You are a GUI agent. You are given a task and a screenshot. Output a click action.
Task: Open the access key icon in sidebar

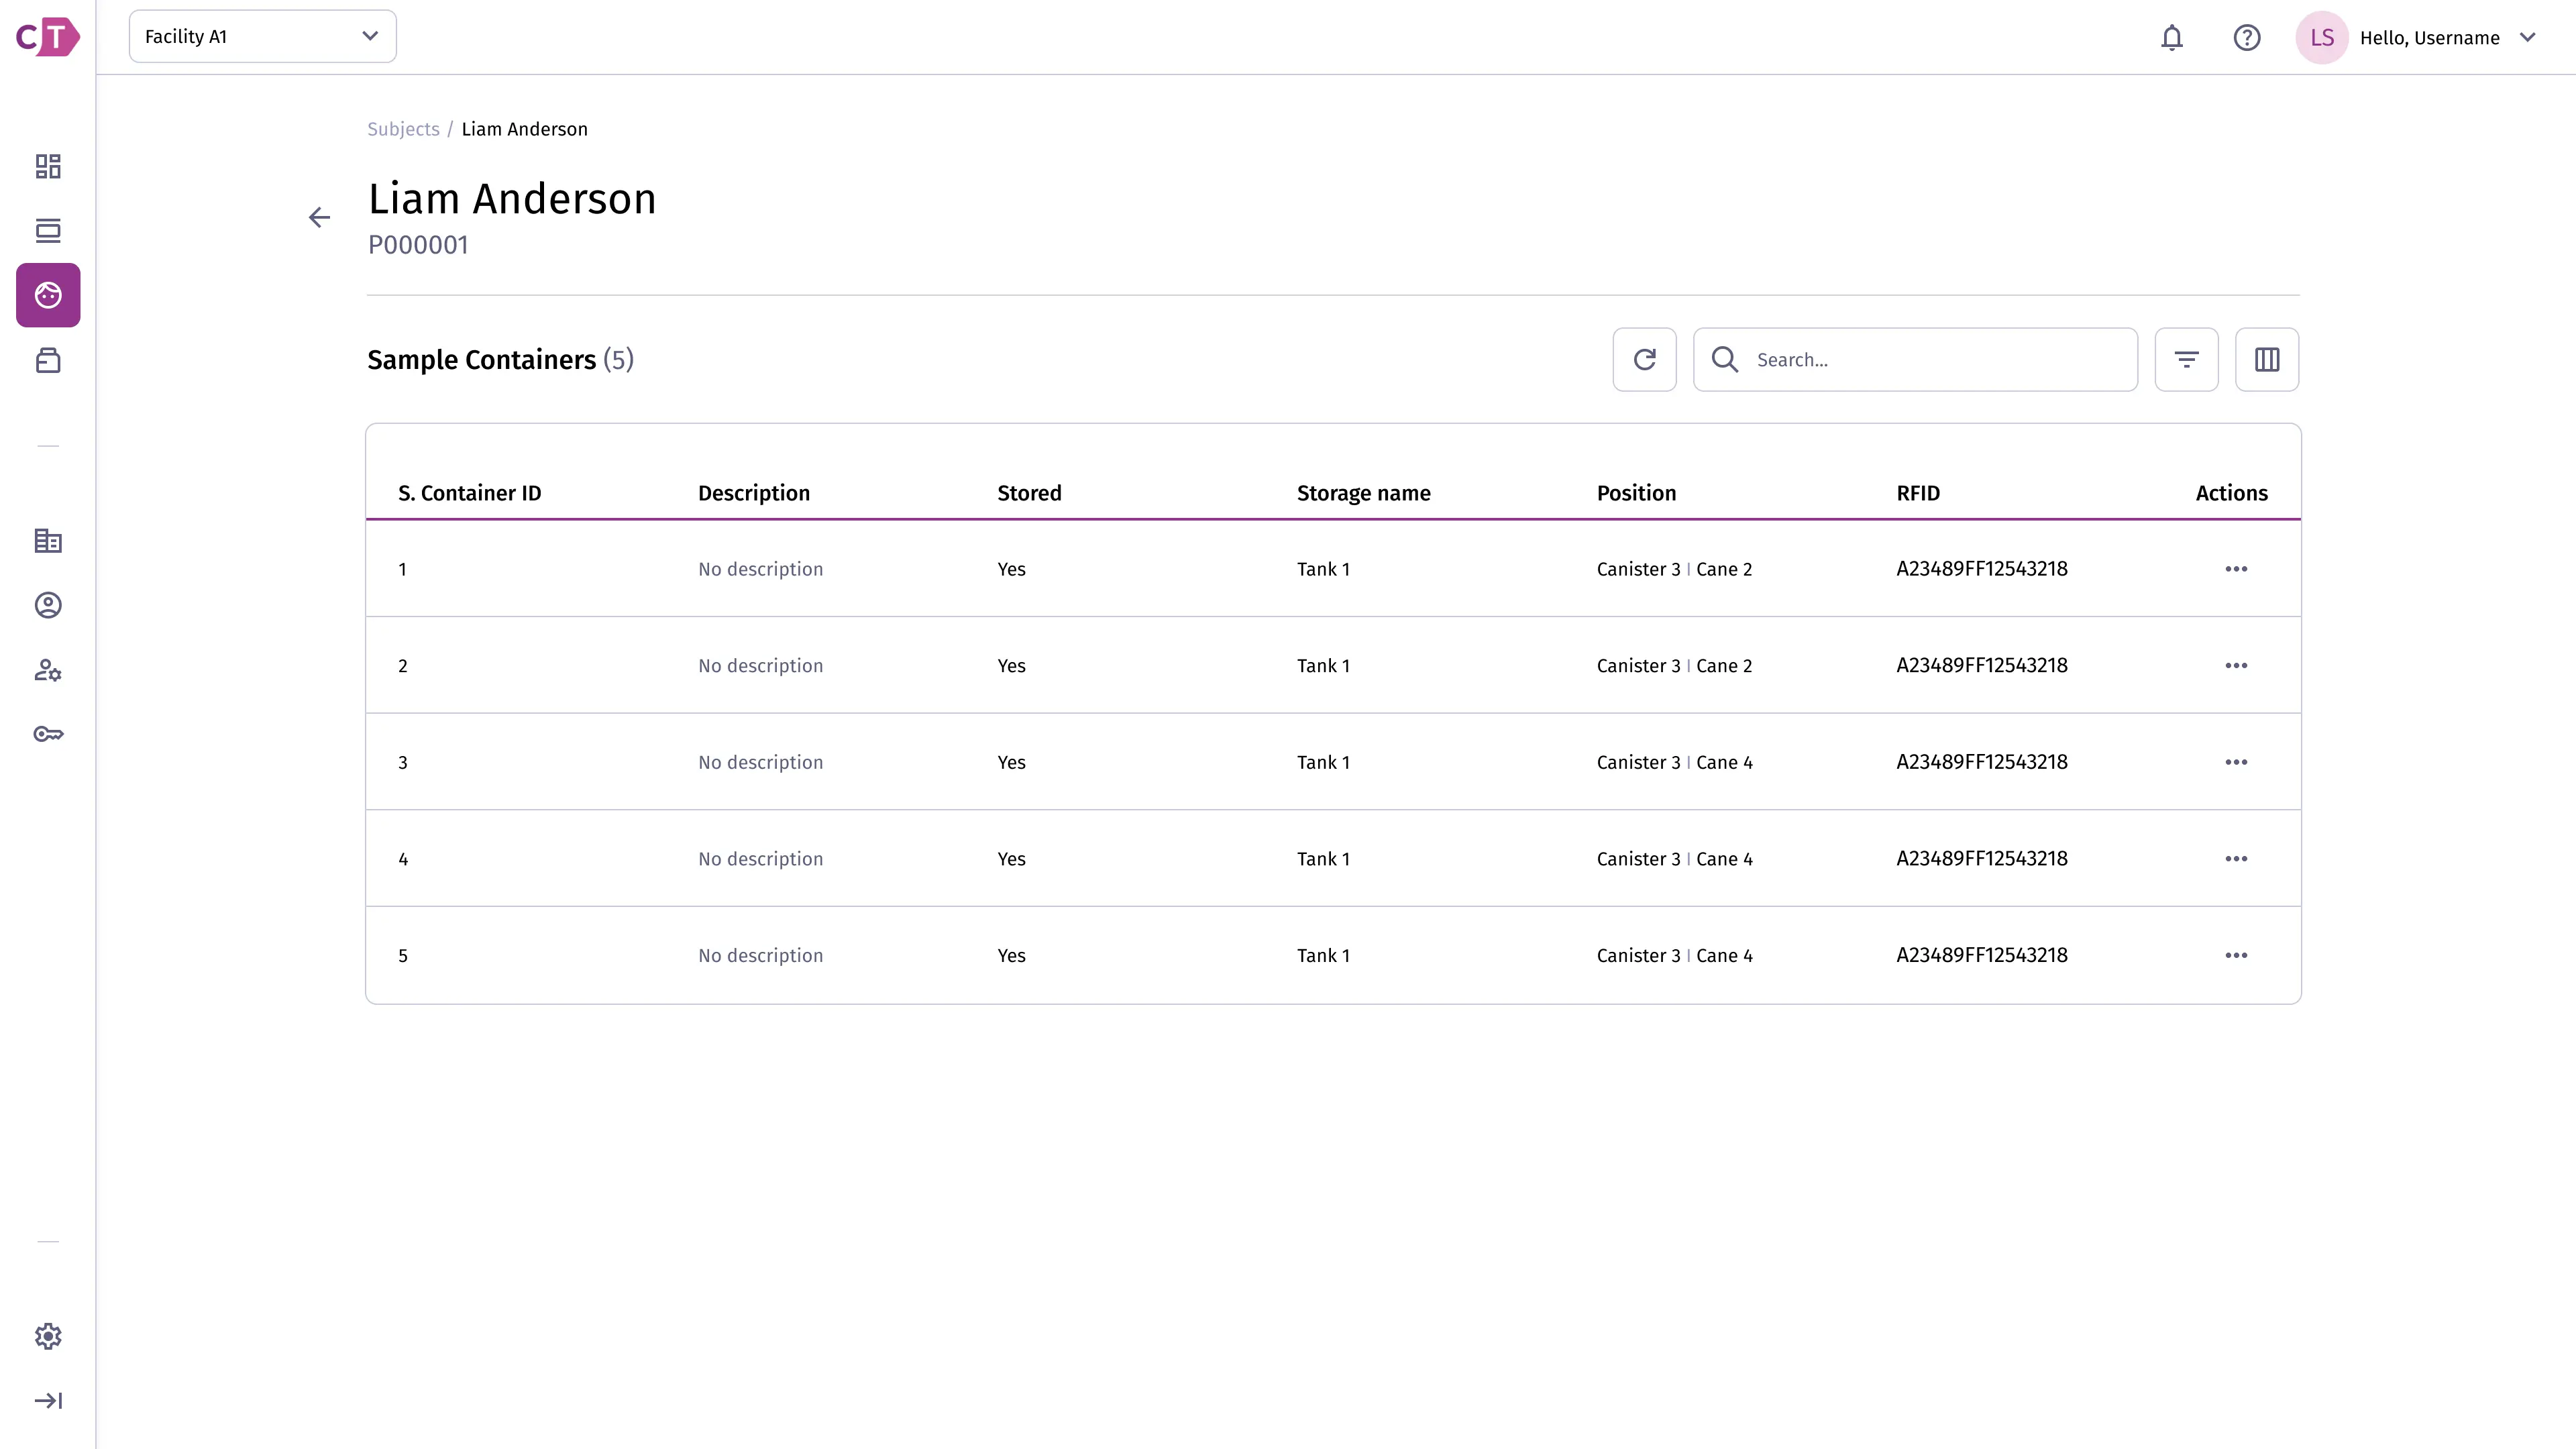(48, 734)
